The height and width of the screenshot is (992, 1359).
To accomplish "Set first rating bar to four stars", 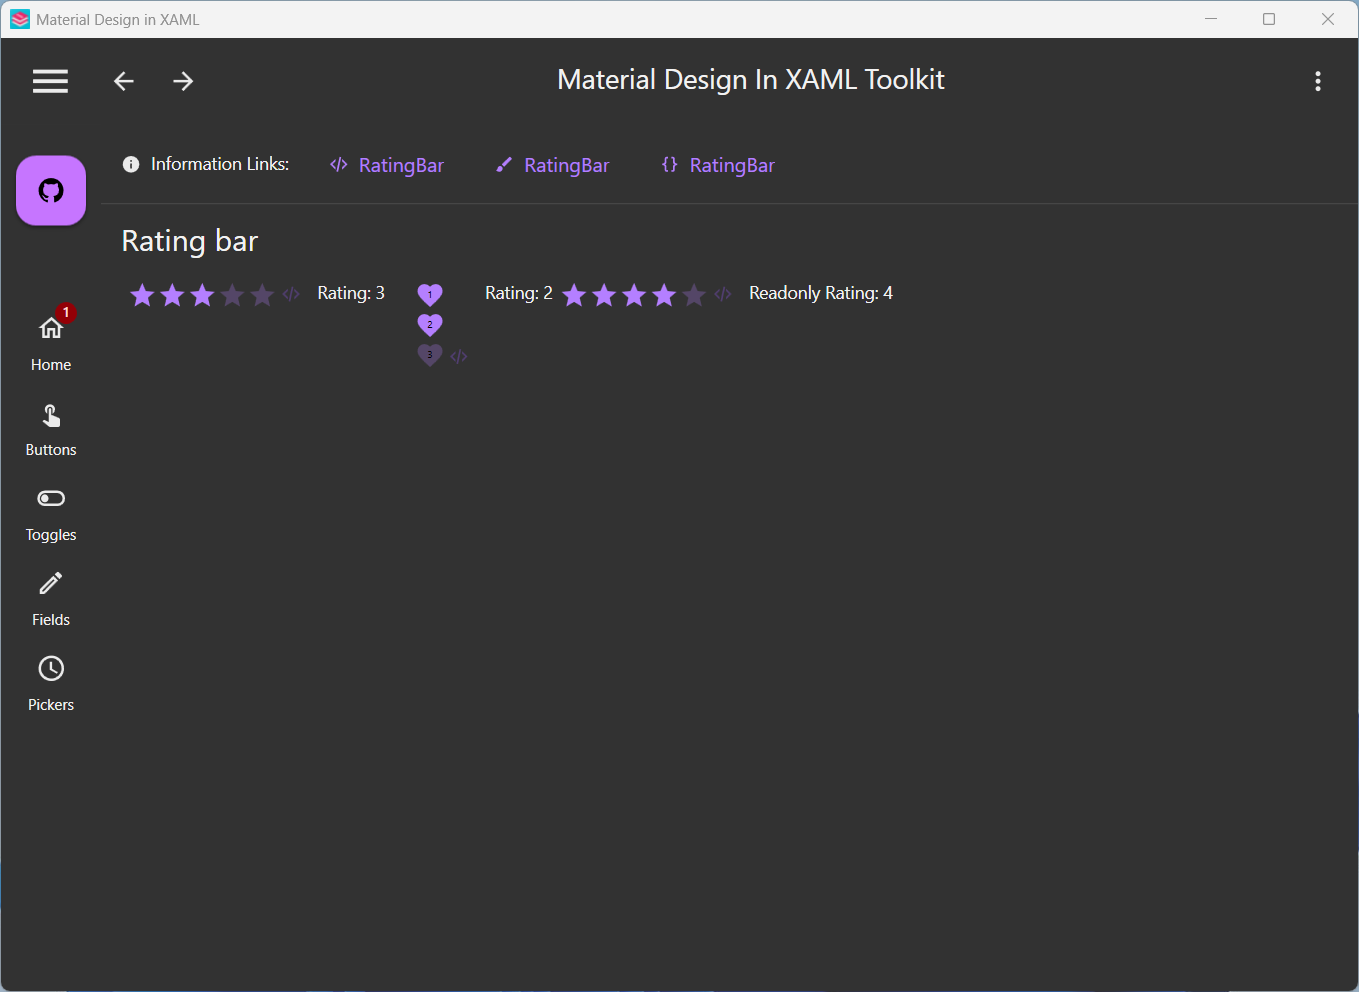I will pyautogui.click(x=232, y=294).
